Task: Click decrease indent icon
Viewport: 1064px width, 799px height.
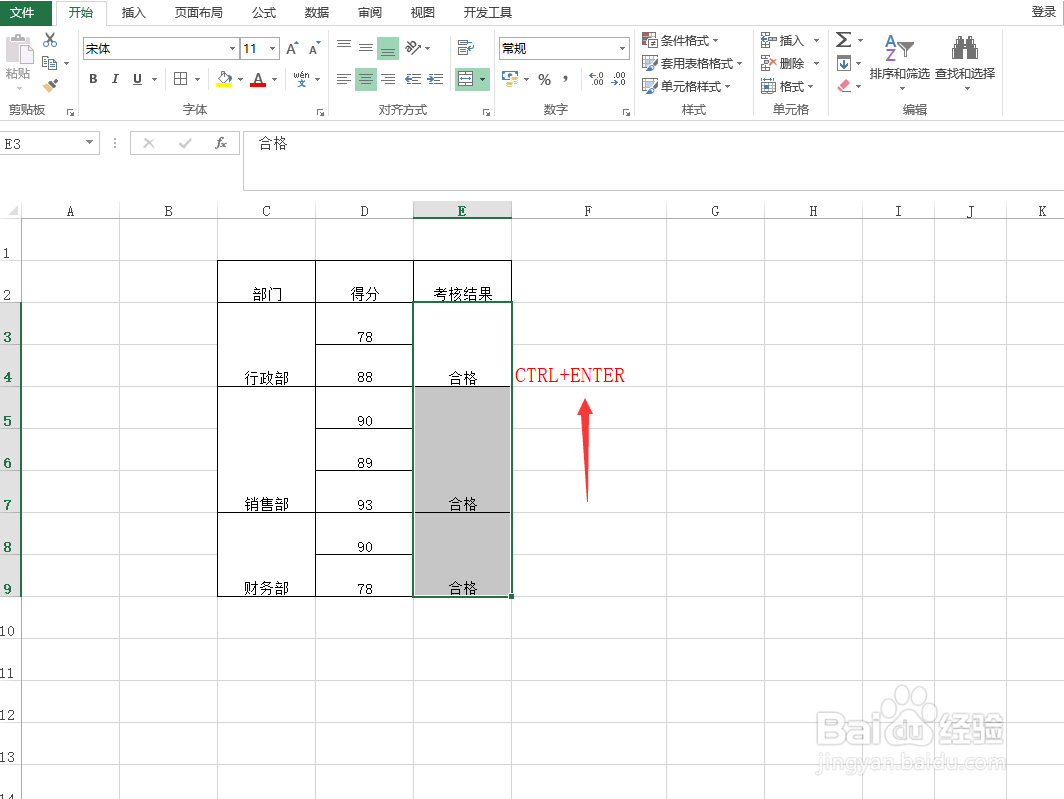Action: [x=413, y=79]
